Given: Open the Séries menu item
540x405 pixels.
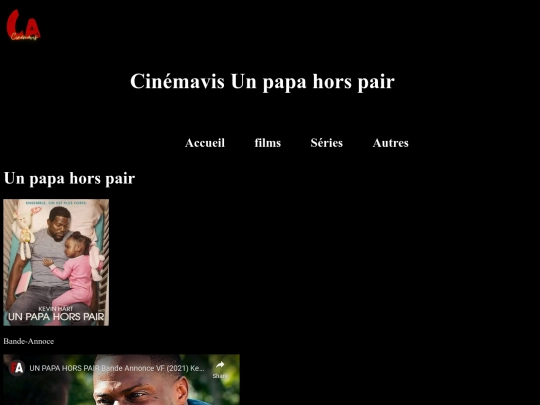Looking at the screenshot, I should (326, 143).
